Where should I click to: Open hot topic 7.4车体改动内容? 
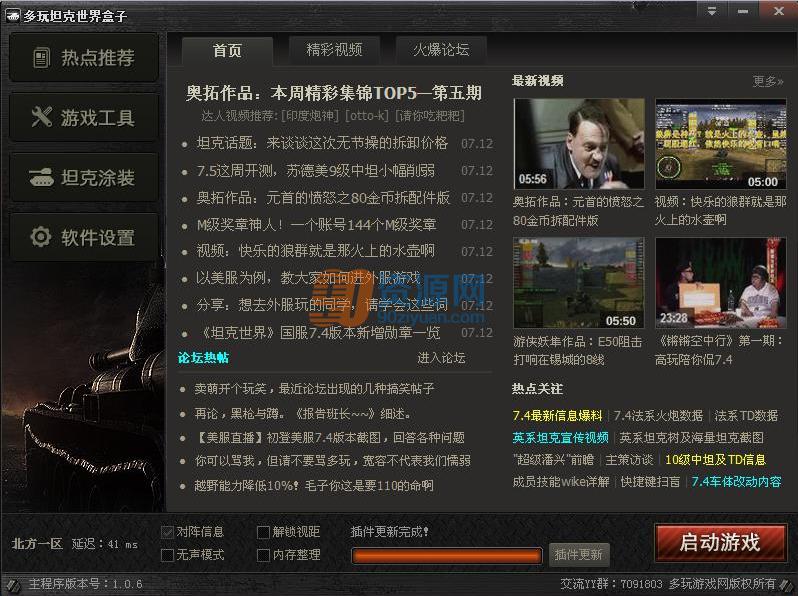736,481
